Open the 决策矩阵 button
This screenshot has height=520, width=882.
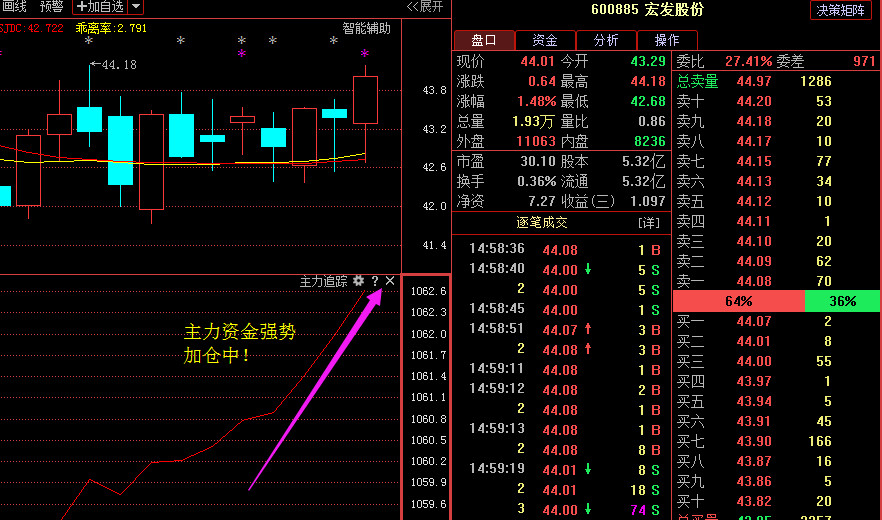tap(841, 10)
